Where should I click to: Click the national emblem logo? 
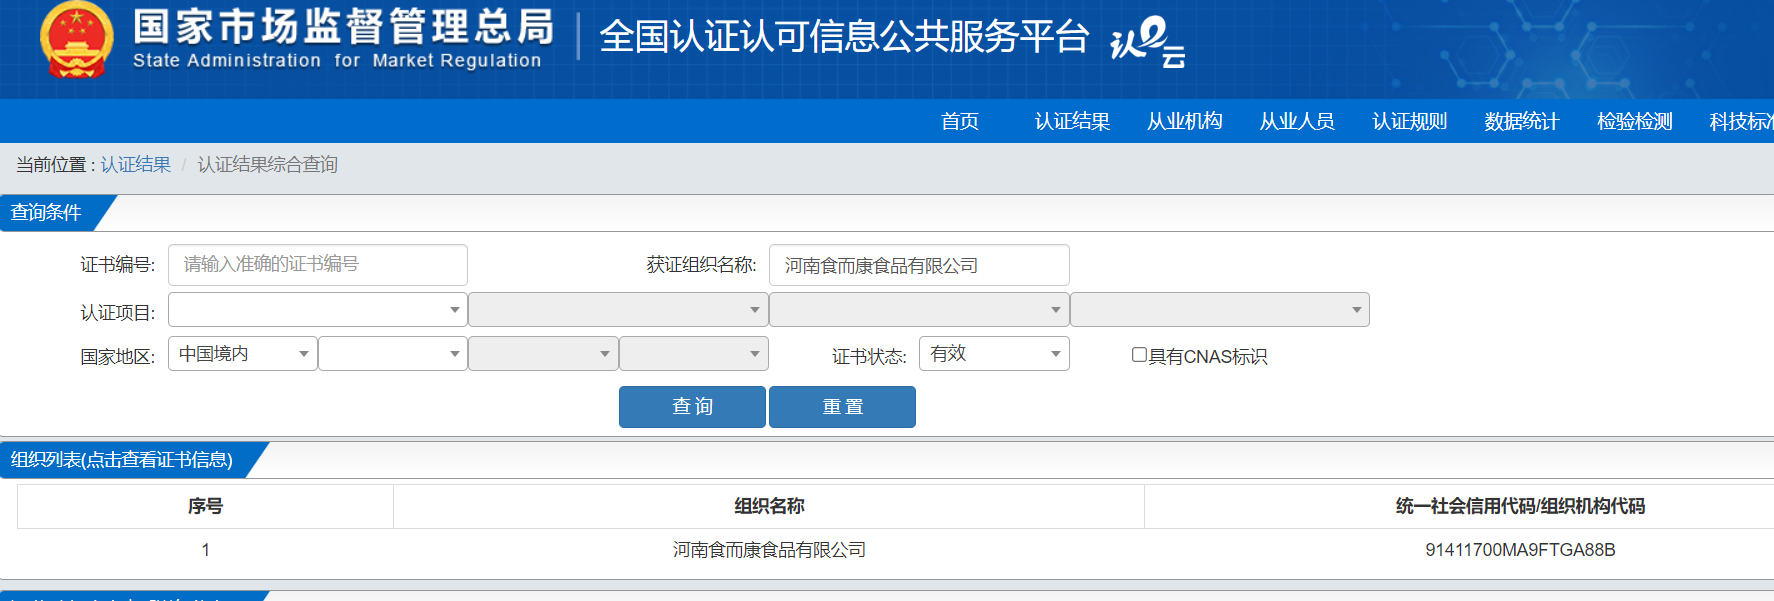(76, 40)
